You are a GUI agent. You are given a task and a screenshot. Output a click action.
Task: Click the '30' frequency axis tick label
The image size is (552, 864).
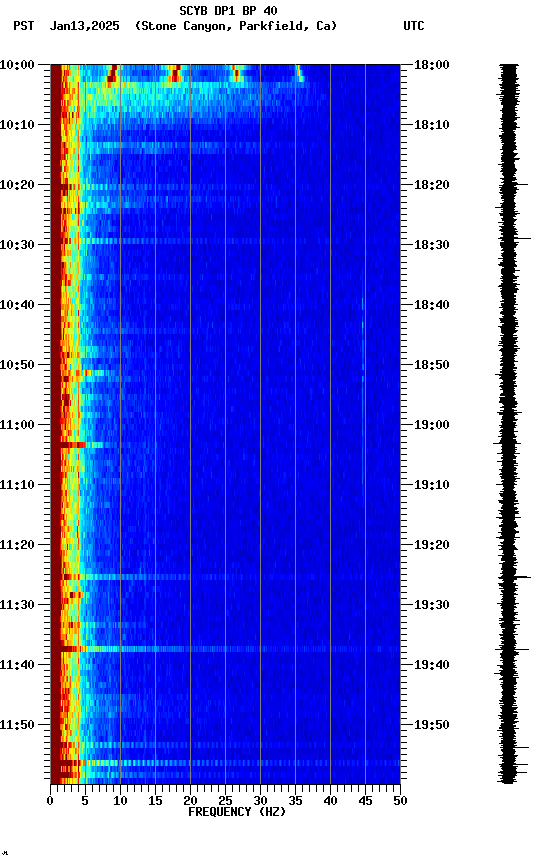point(260,801)
